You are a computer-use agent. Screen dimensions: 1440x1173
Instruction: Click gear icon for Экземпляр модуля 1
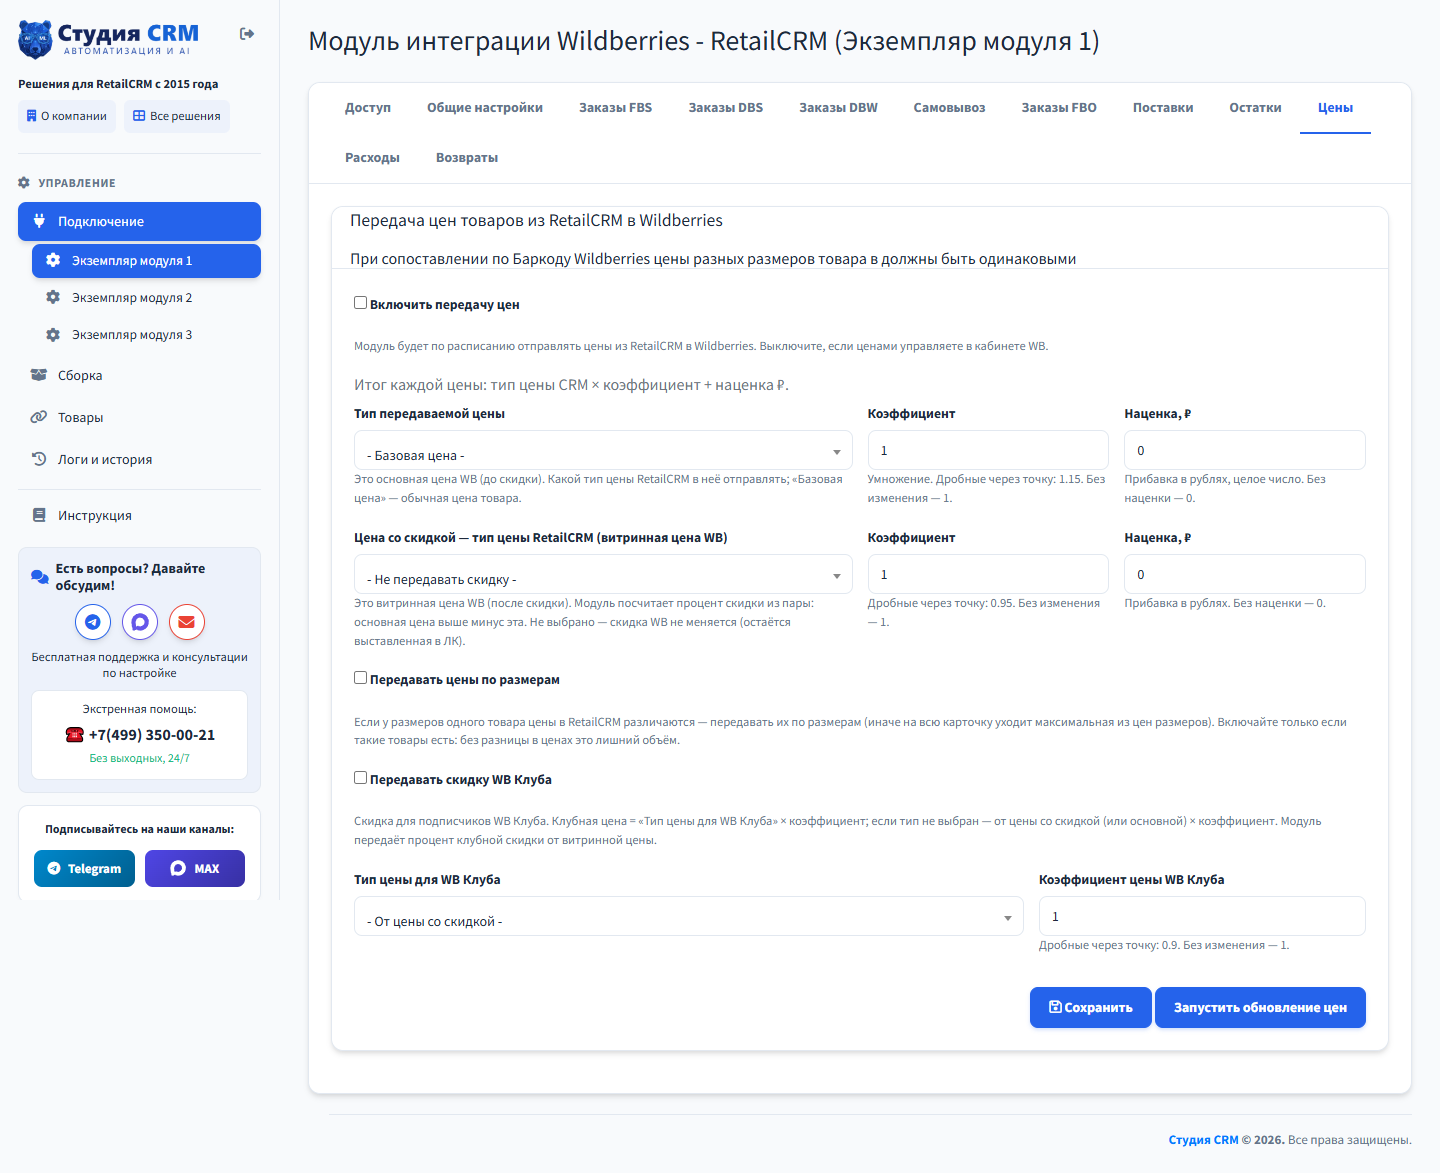(x=53, y=260)
